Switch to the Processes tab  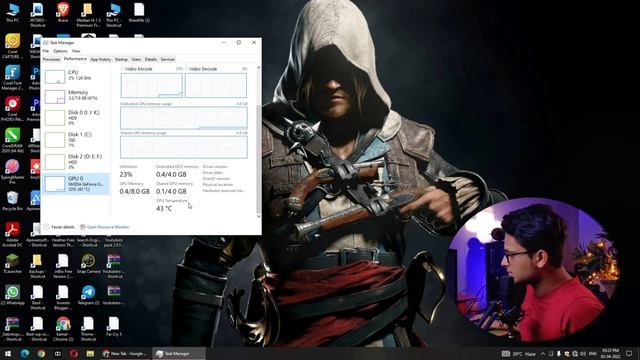coord(51,60)
